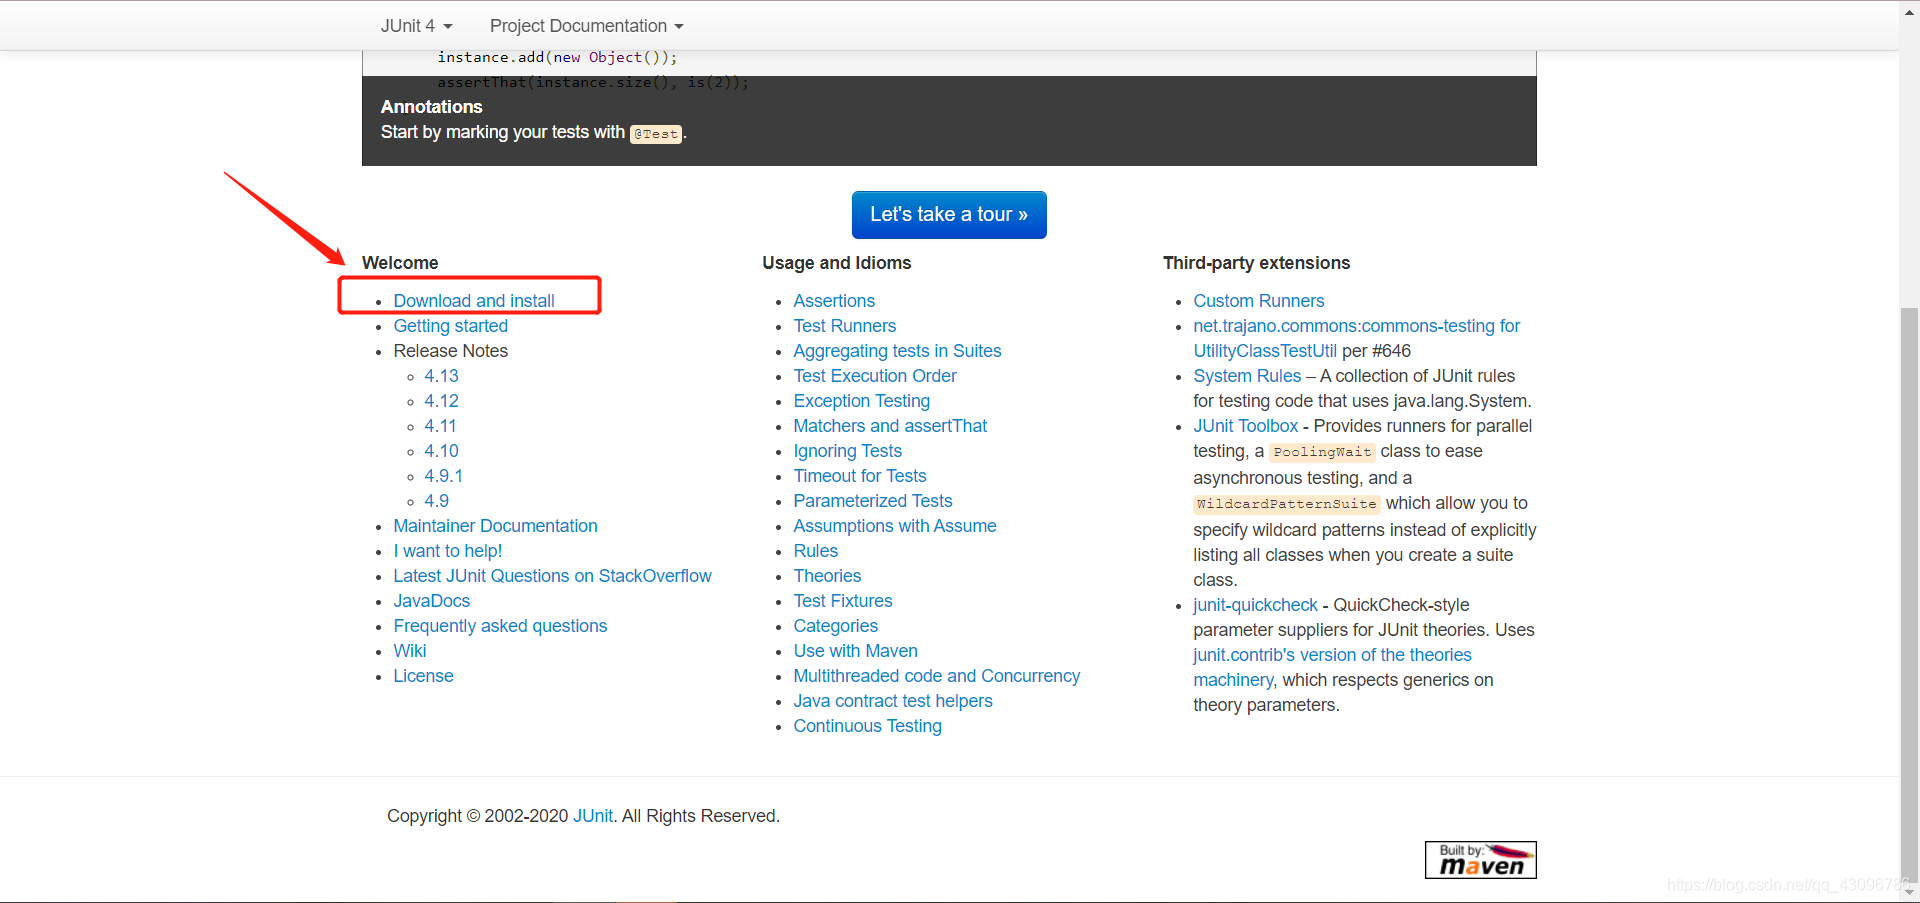Open Aggregating tests in Suites
The image size is (1920, 903).
(897, 351)
